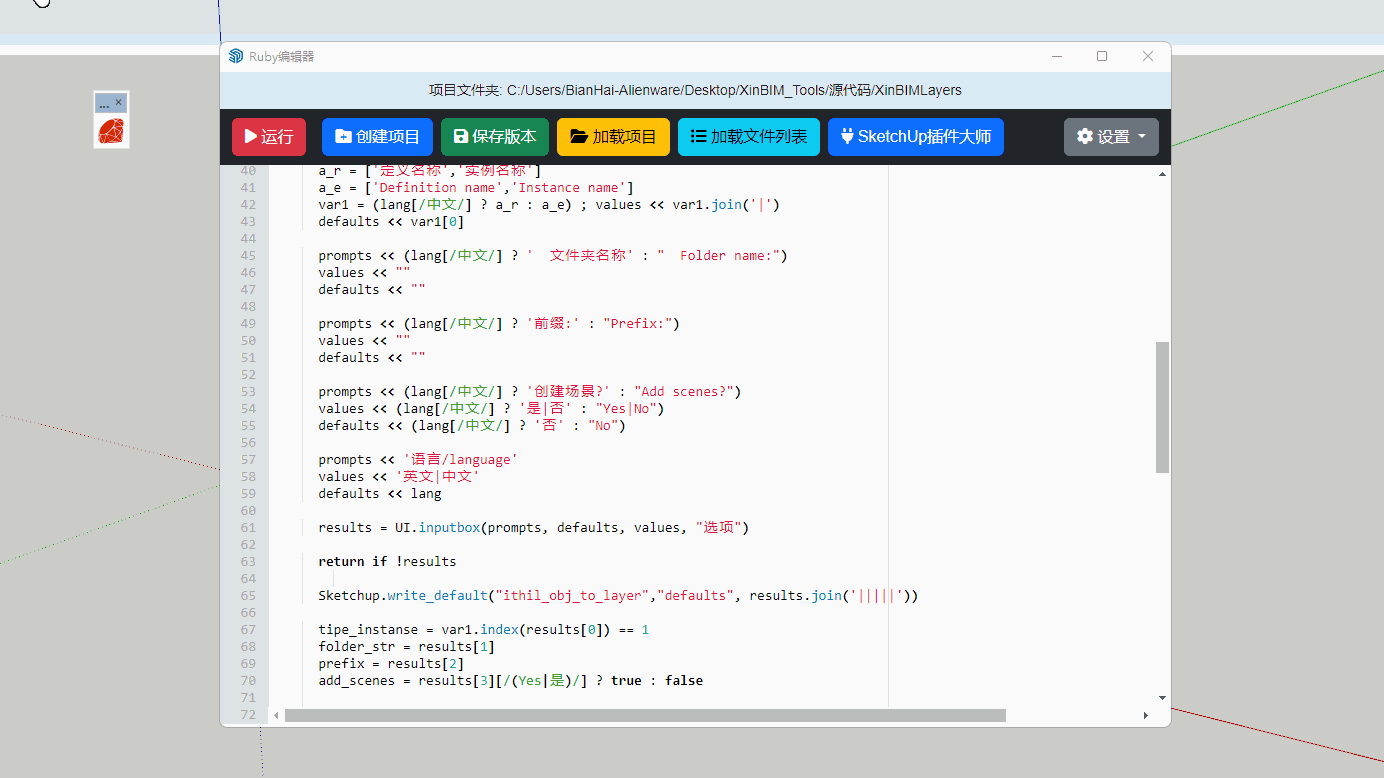The height and width of the screenshot is (778, 1384).
Task: Click the 项目文件夹 path bar
Action: coord(695,90)
